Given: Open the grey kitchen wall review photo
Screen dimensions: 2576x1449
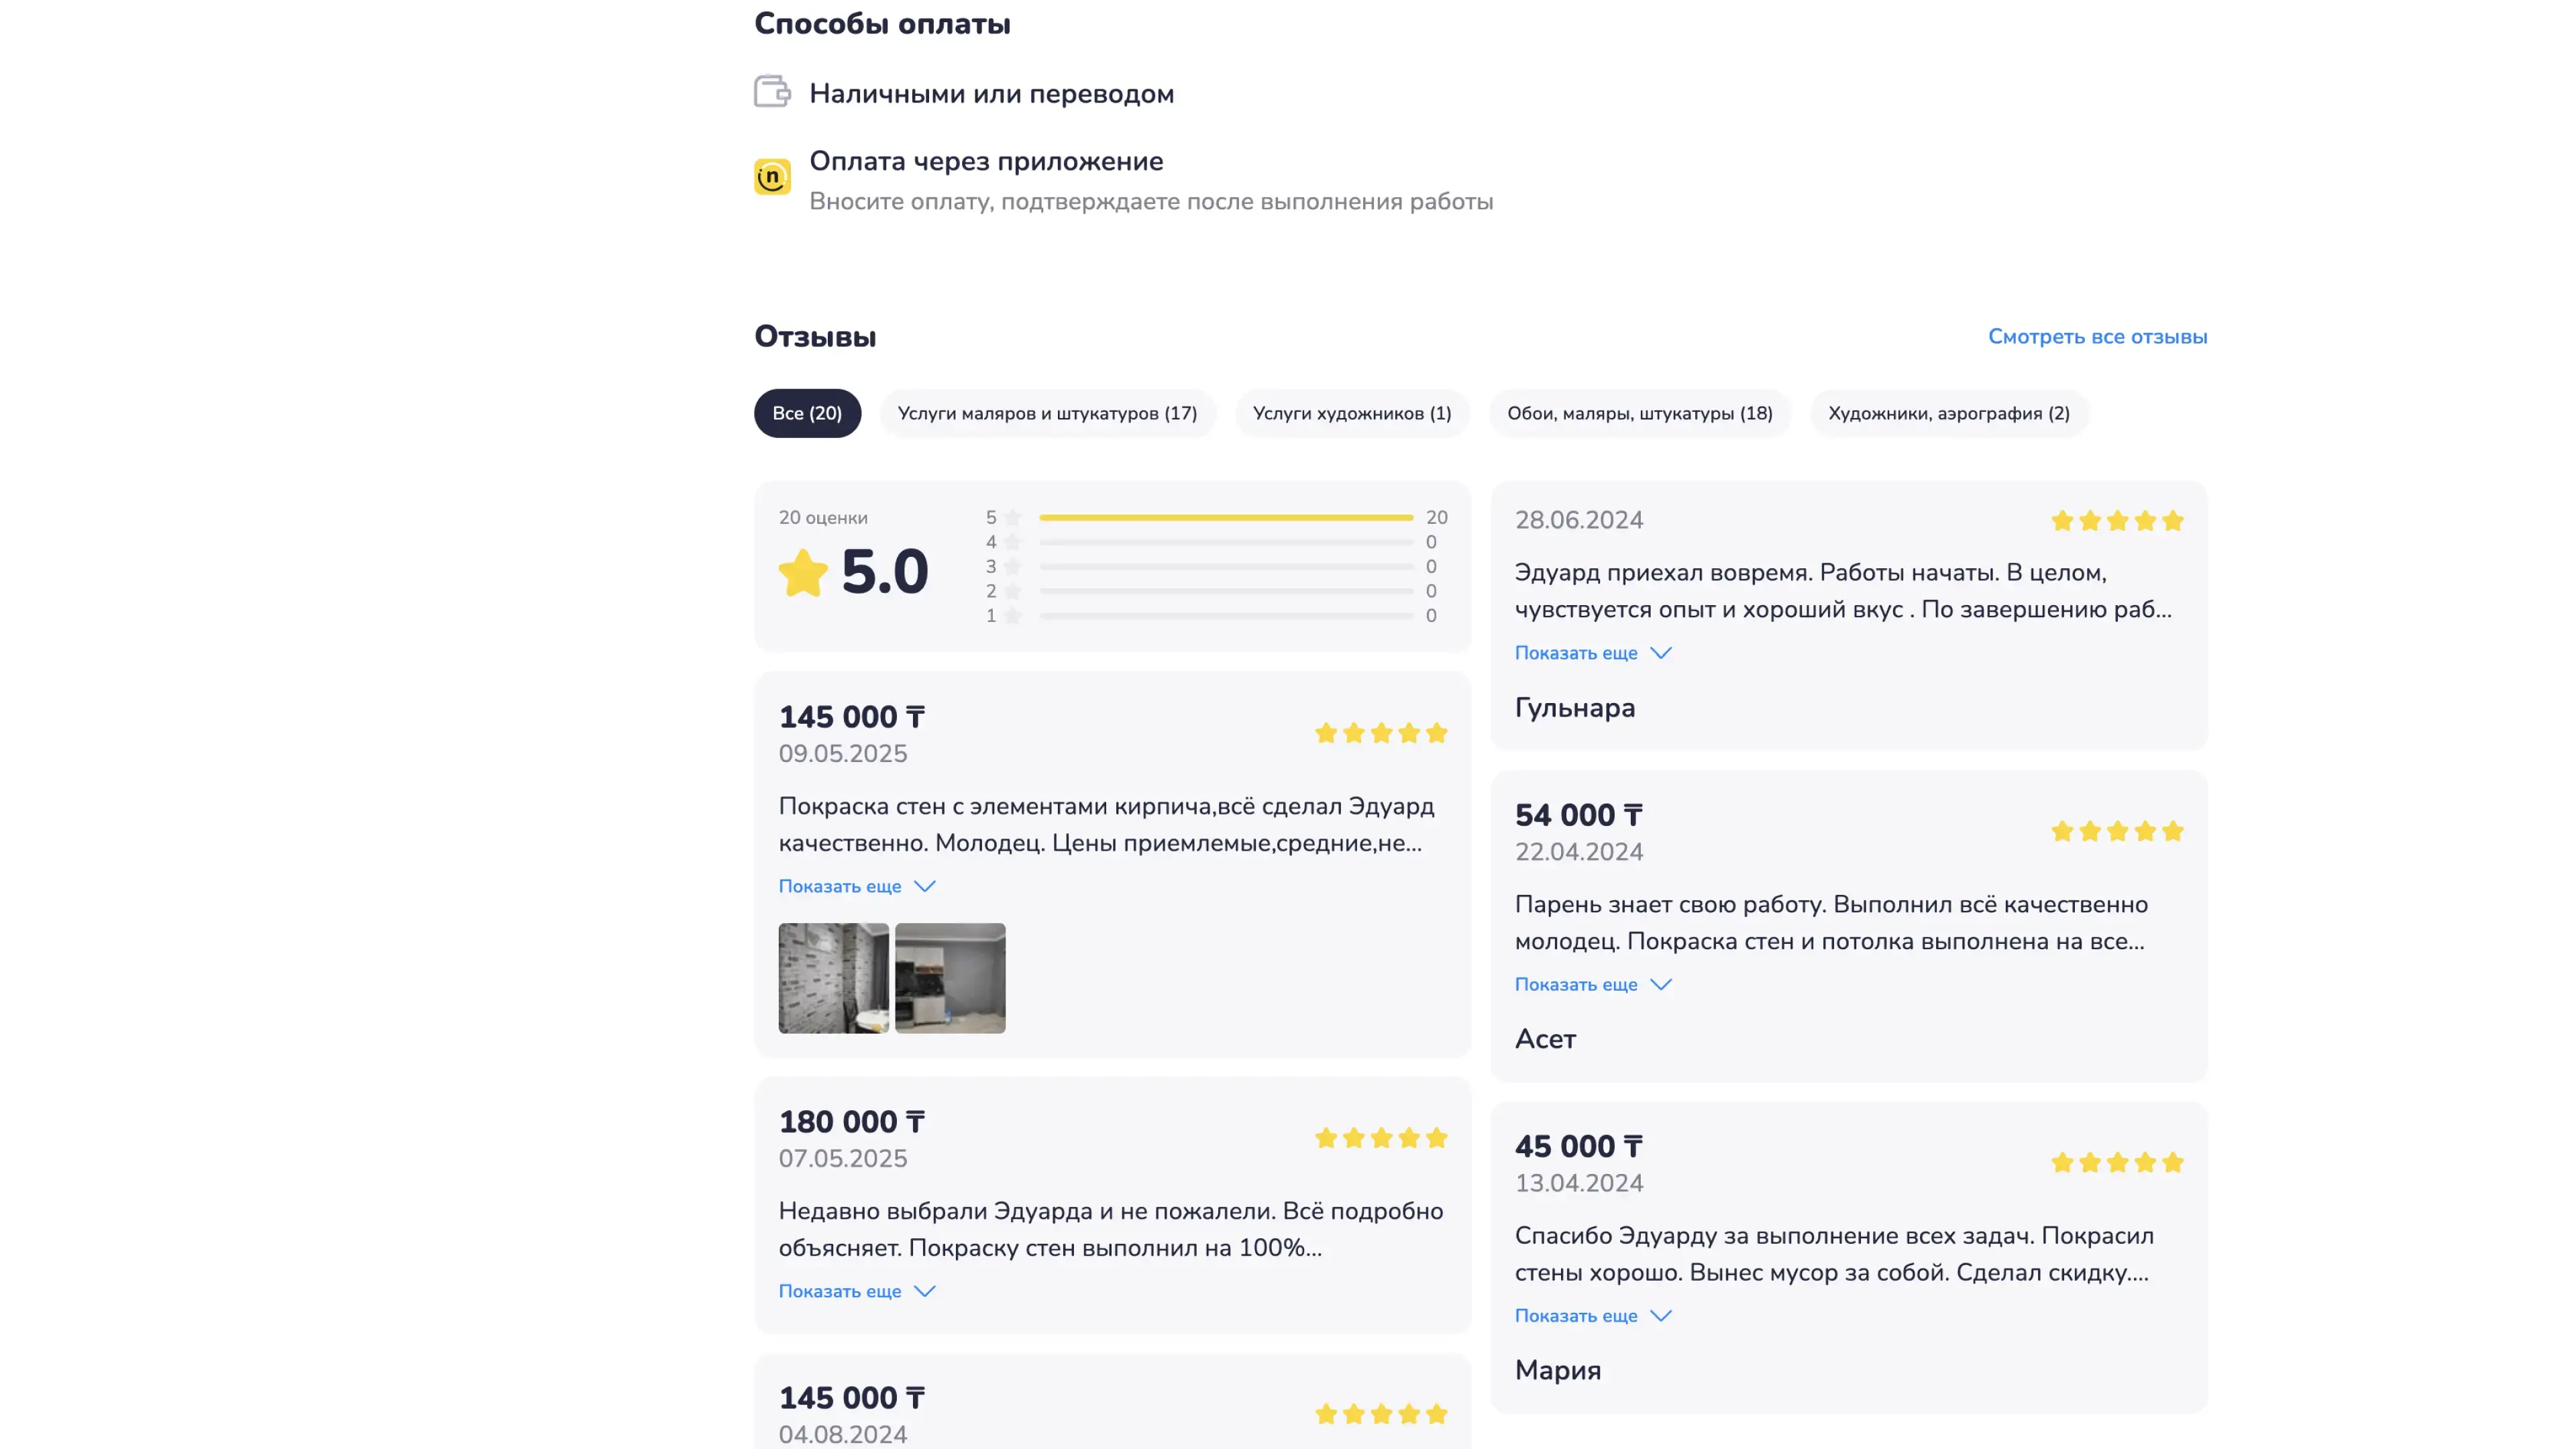Looking at the screenshot, I should (949, 978).
